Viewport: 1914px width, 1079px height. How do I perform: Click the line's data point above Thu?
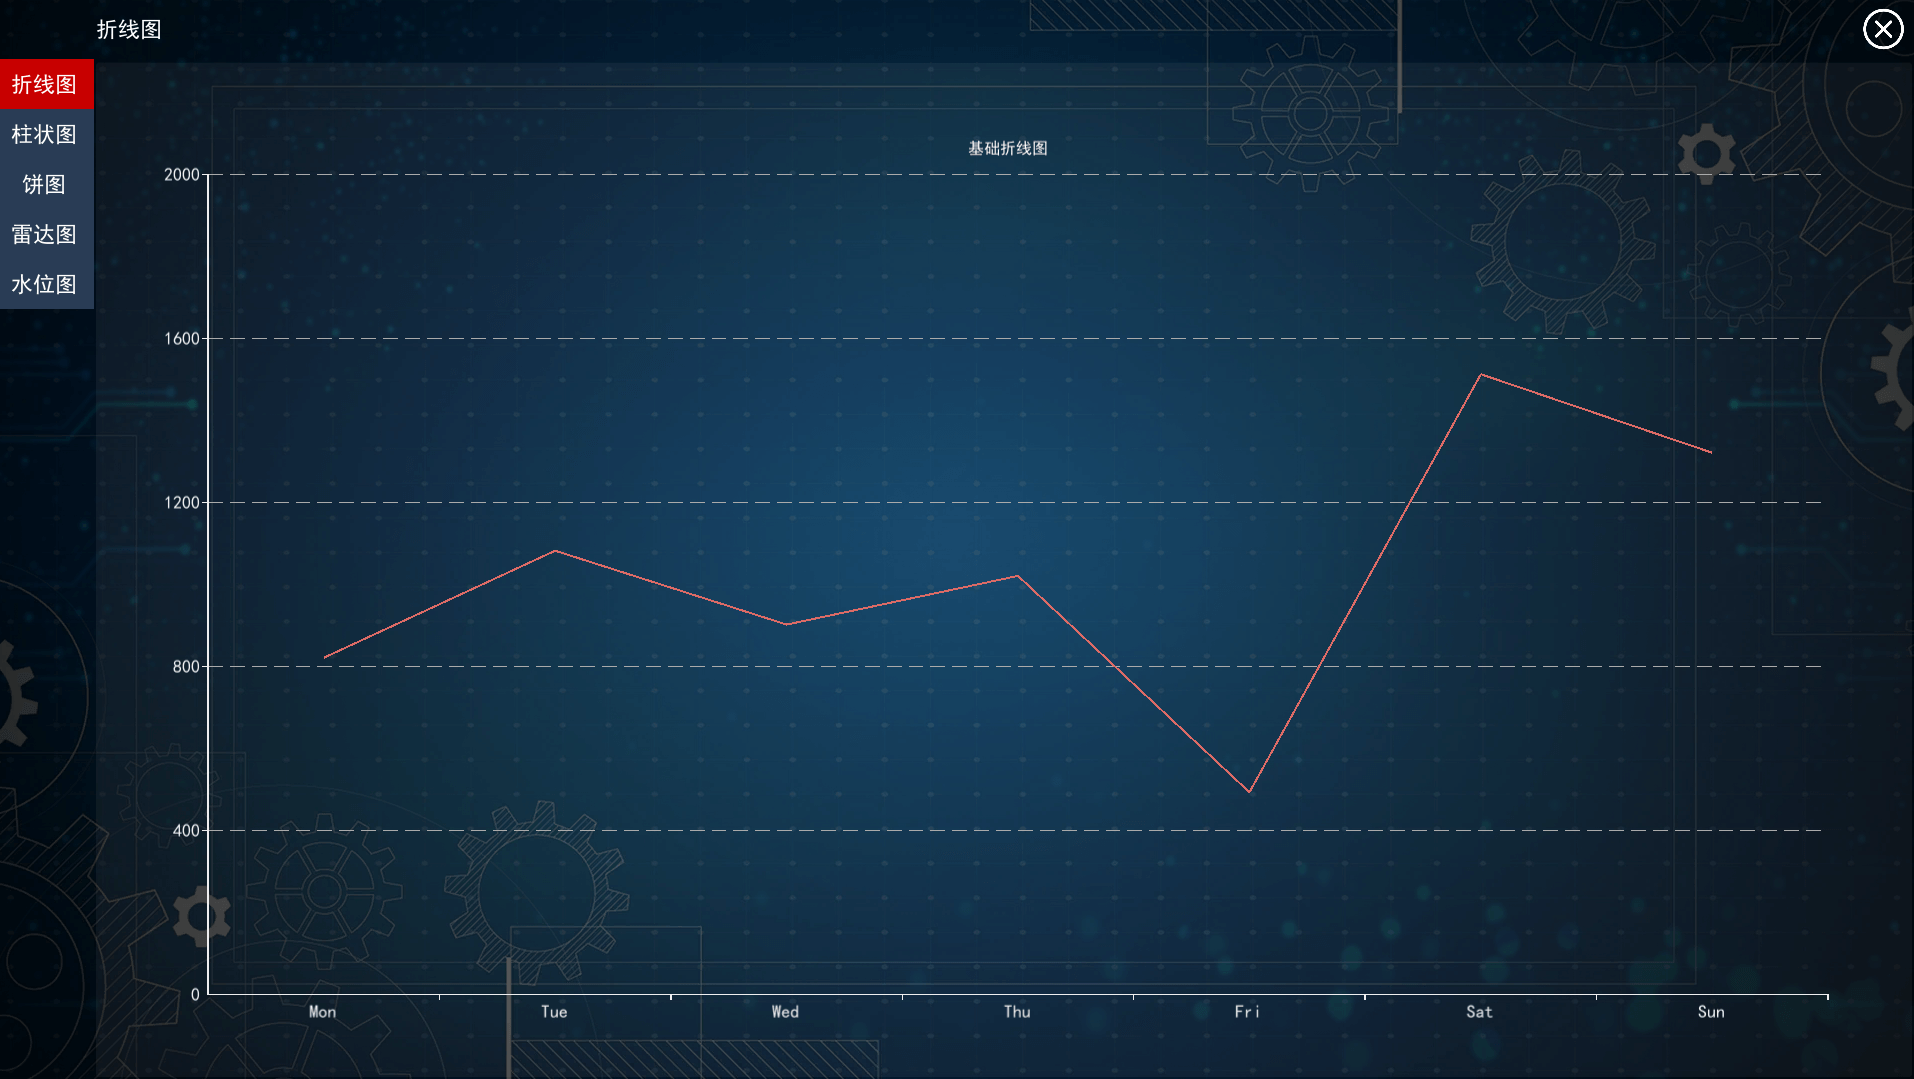pyautogui.click(x=1018, y=576)
